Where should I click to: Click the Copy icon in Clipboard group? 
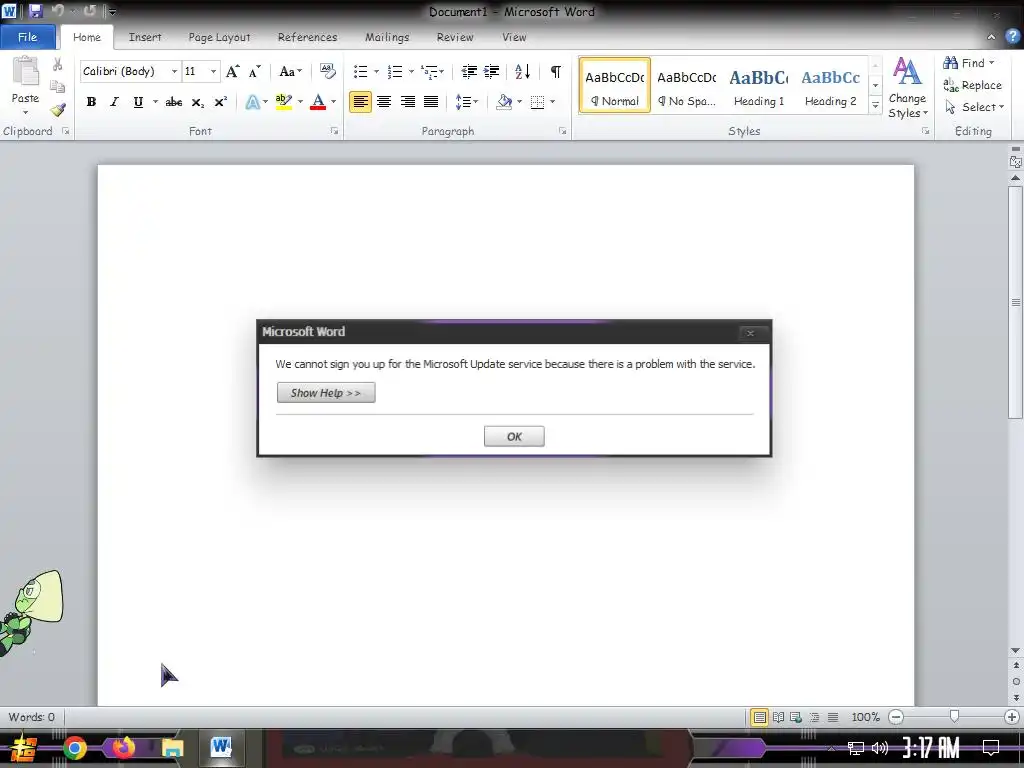coord(57,86)
